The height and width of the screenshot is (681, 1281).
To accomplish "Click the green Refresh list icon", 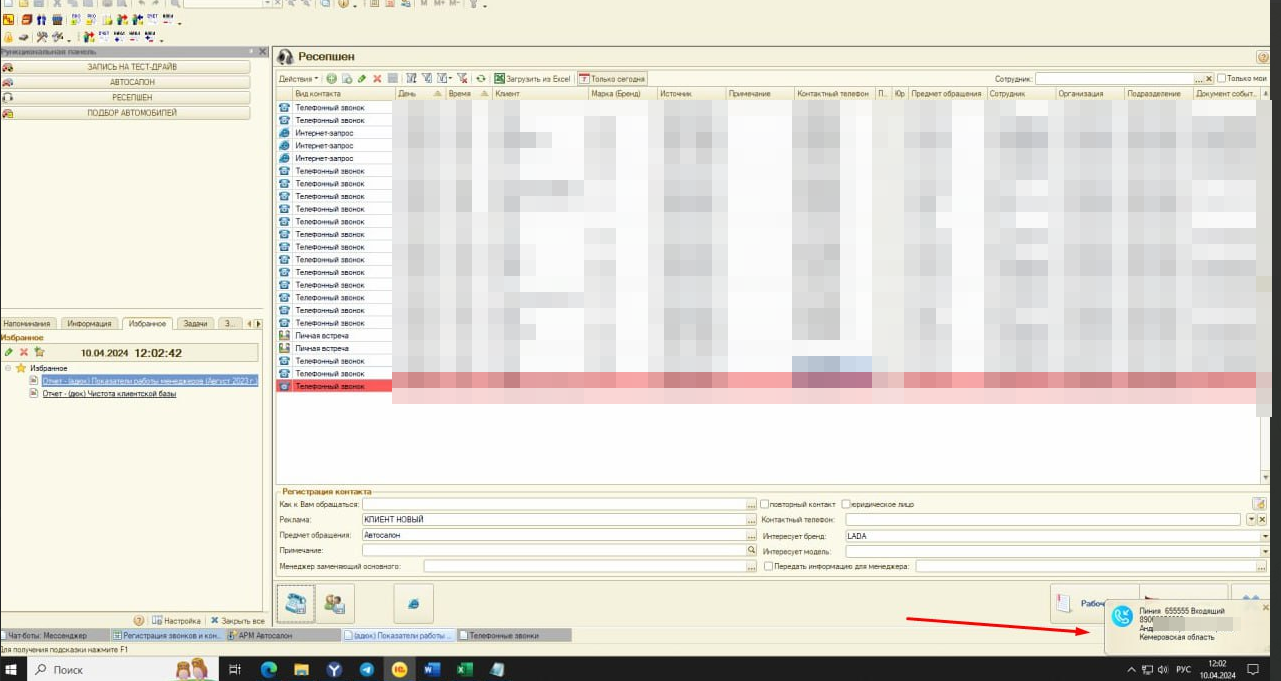I will click(x=481, y=78).
